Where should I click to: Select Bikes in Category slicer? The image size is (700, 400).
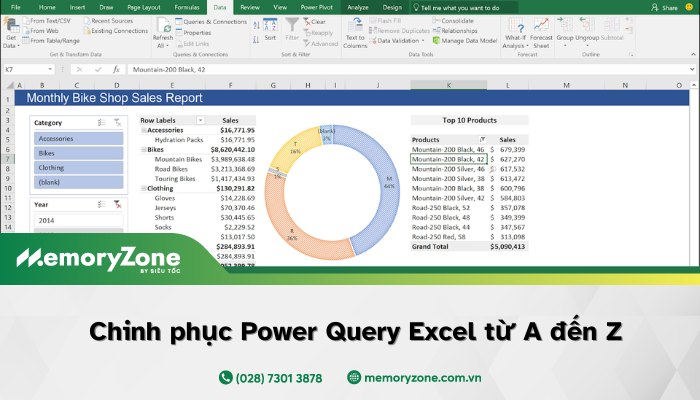click(79, 153)
